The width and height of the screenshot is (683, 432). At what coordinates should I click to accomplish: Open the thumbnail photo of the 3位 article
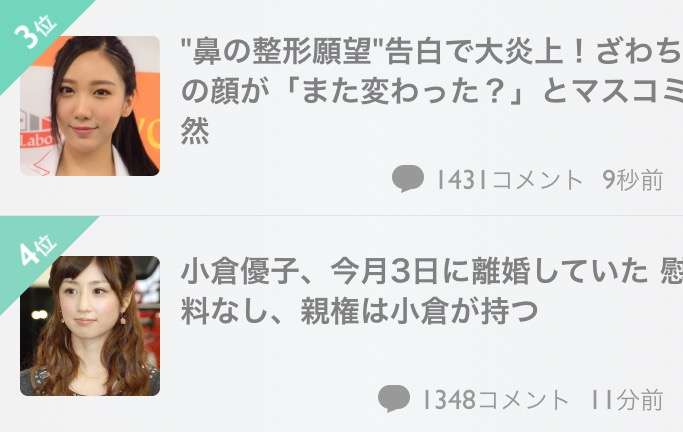point(90,106)
